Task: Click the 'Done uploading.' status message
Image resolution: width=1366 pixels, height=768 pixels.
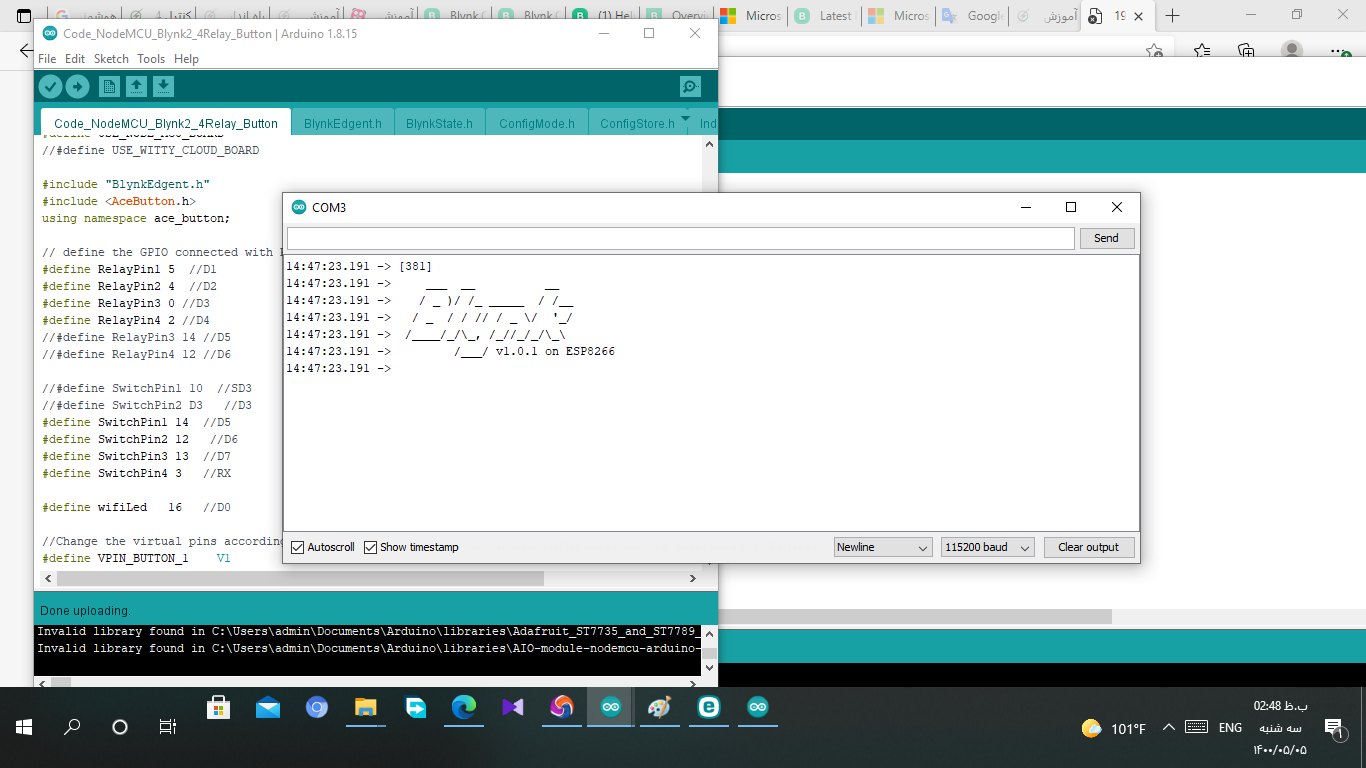Action: [85, 610]
